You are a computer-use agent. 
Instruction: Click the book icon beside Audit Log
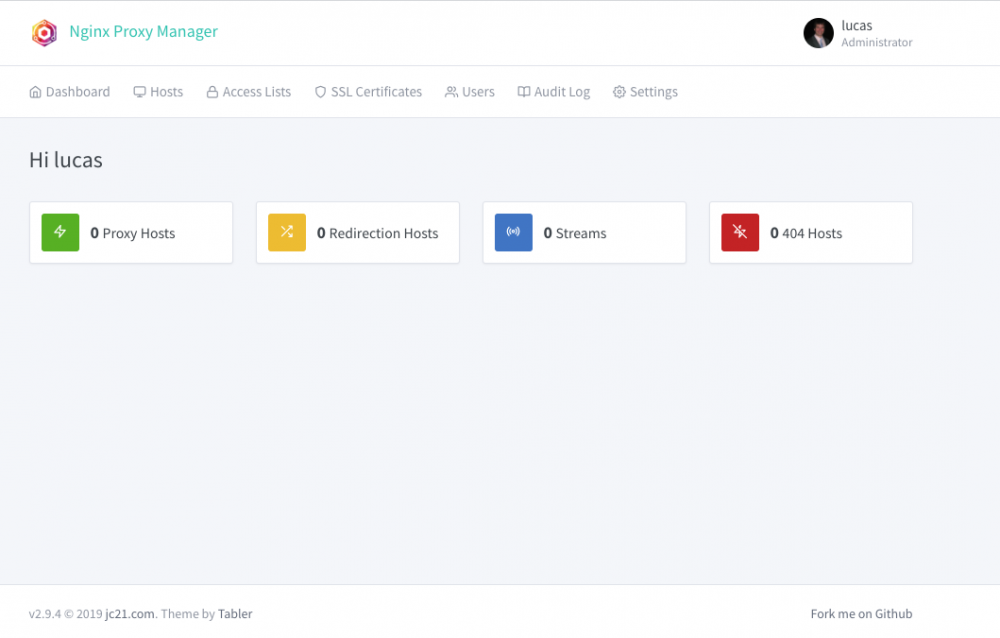524,92
